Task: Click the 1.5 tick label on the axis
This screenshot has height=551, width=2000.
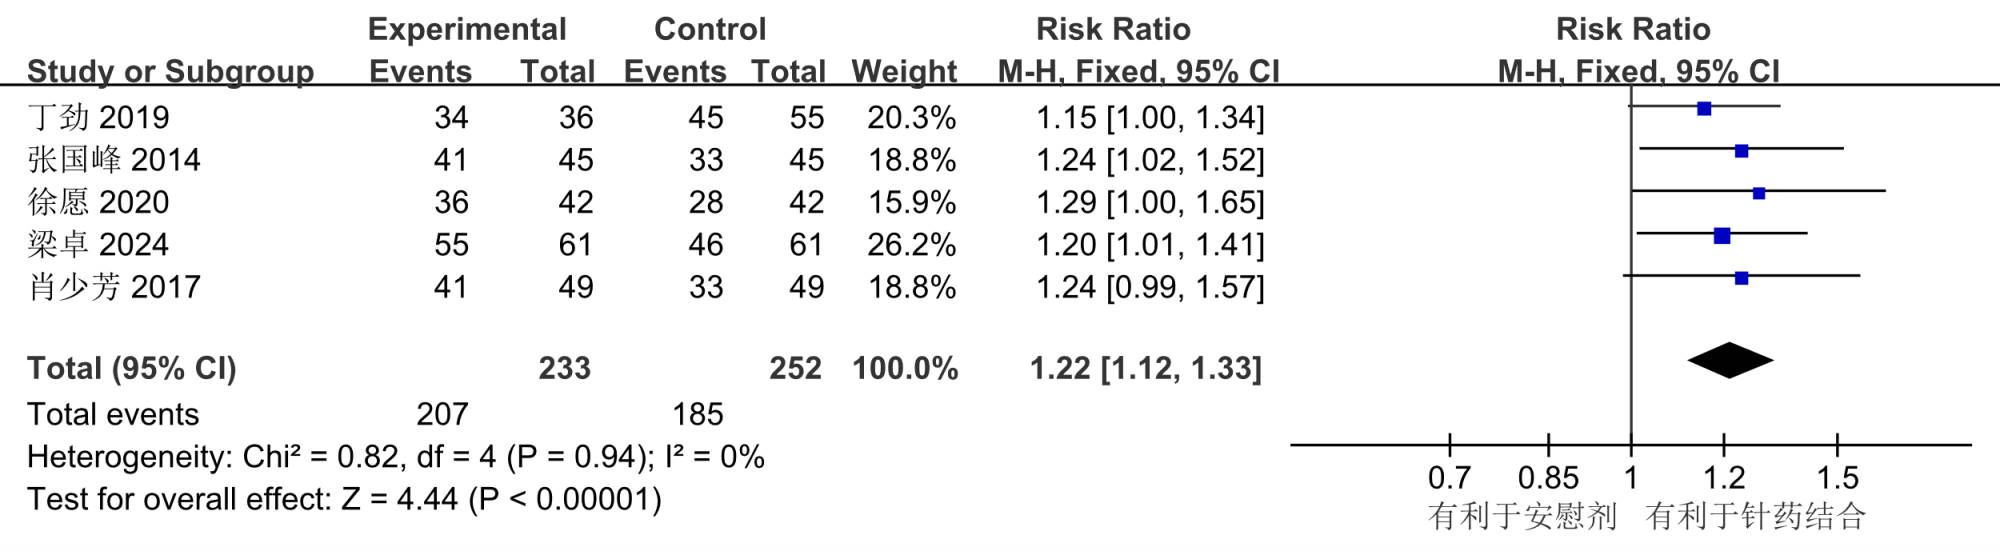Action: (1837, 478)
